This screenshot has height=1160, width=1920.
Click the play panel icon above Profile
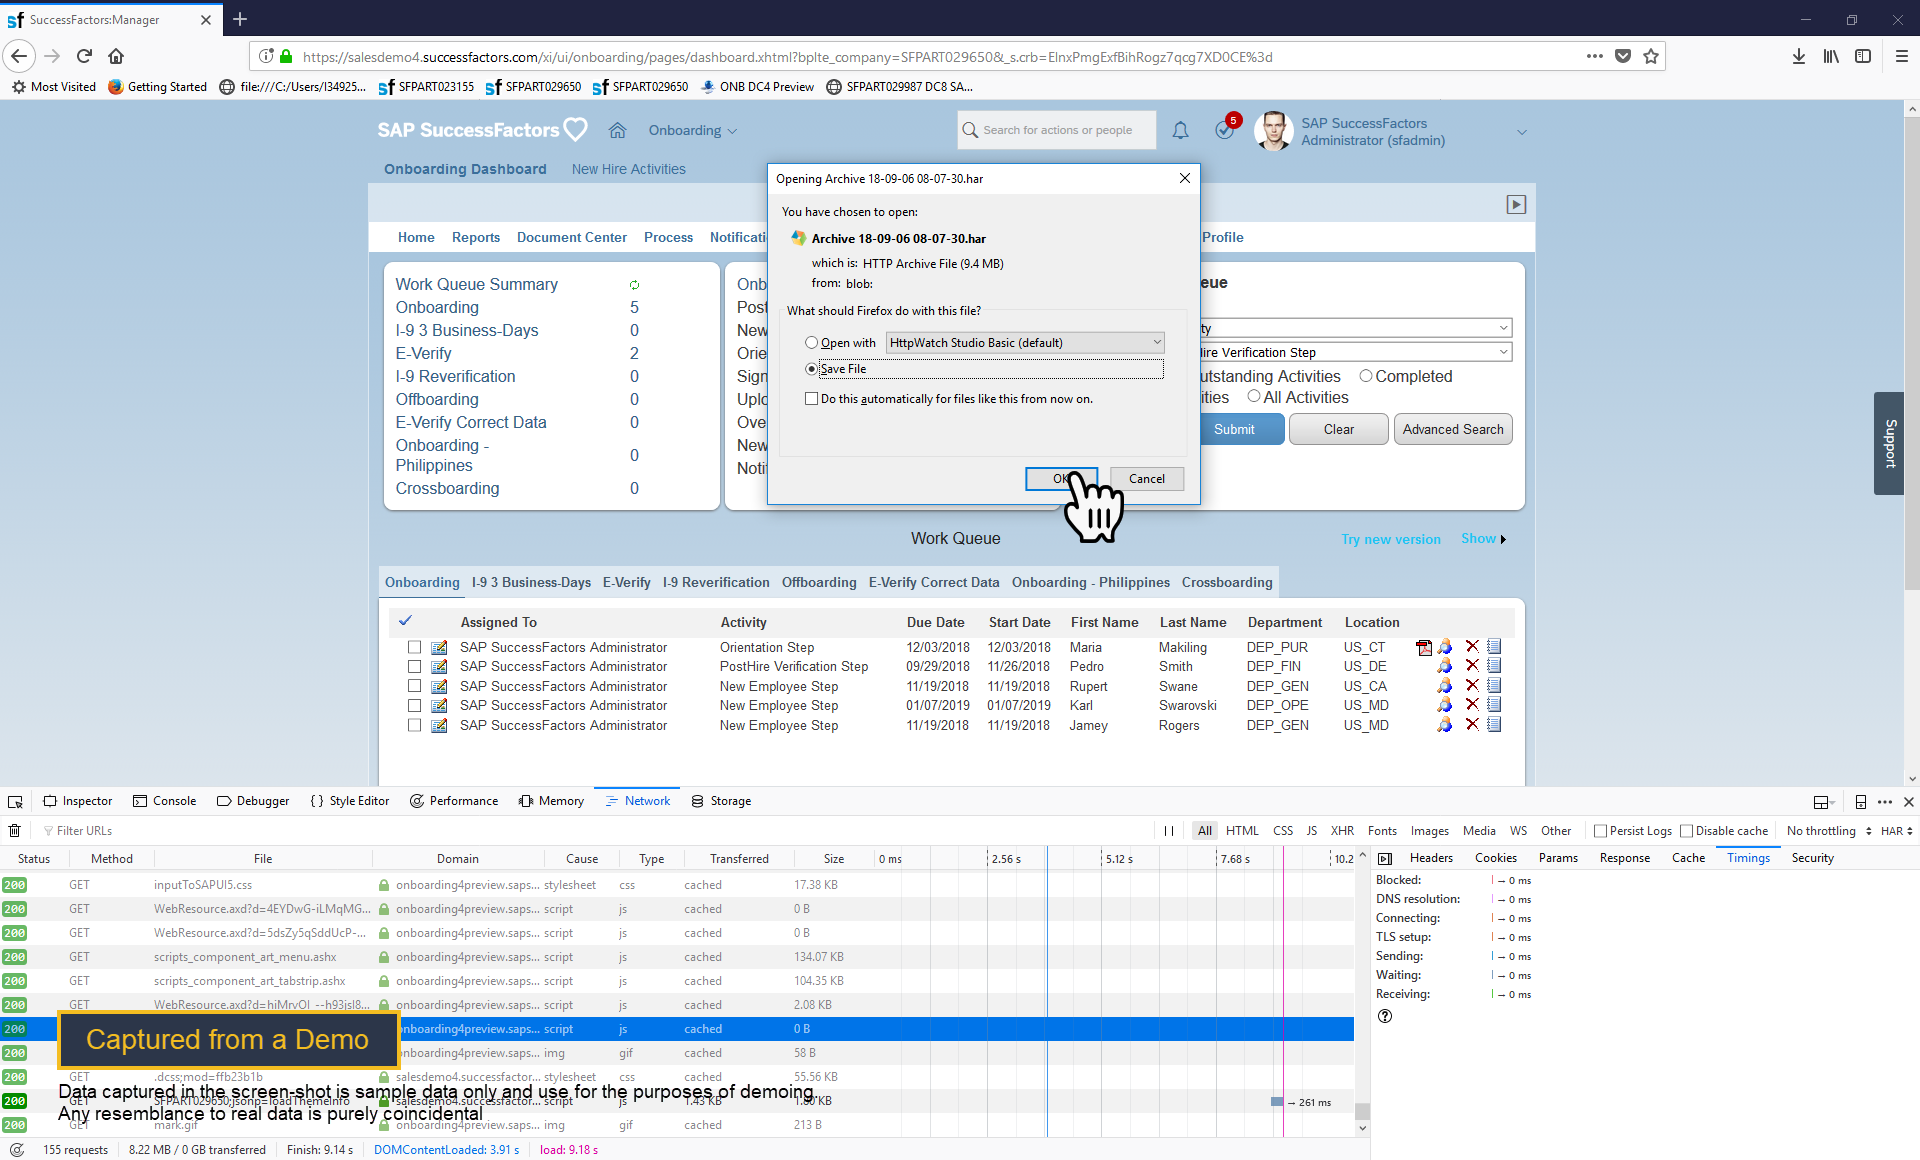(1516, 204)
